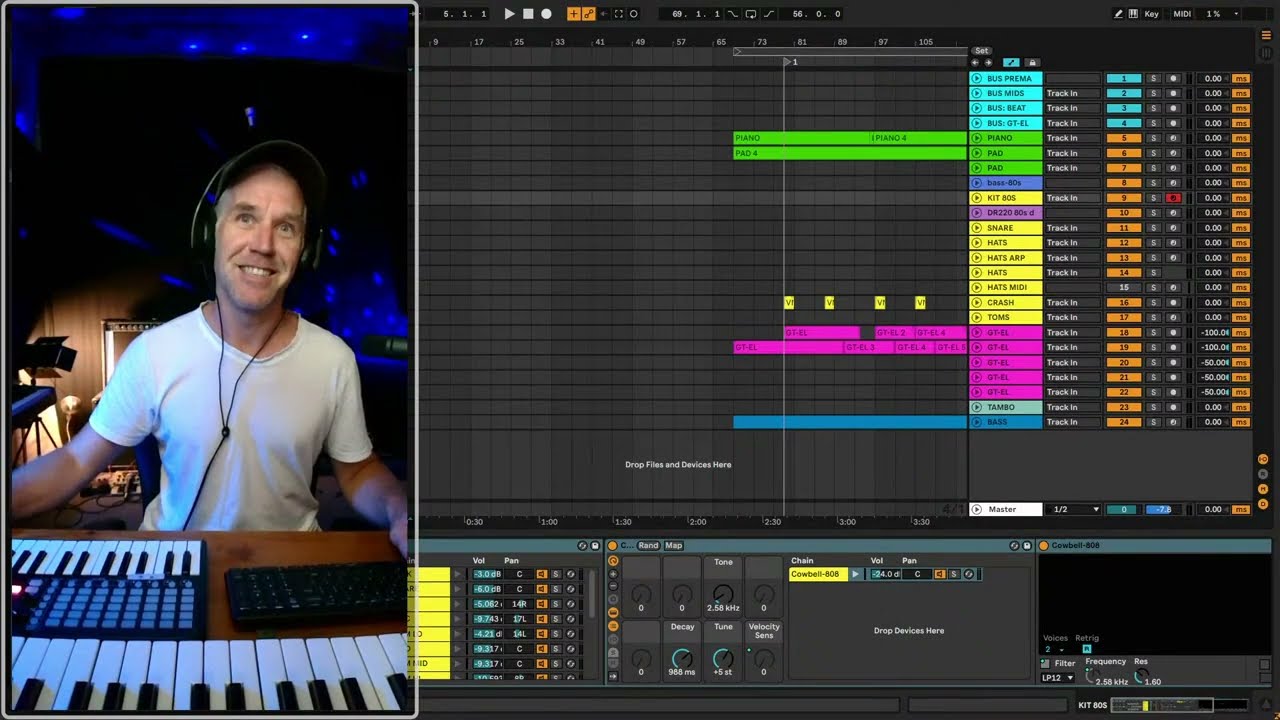Toggle the loop switch in the transport

pyautogui.click(x=750, y=14)
